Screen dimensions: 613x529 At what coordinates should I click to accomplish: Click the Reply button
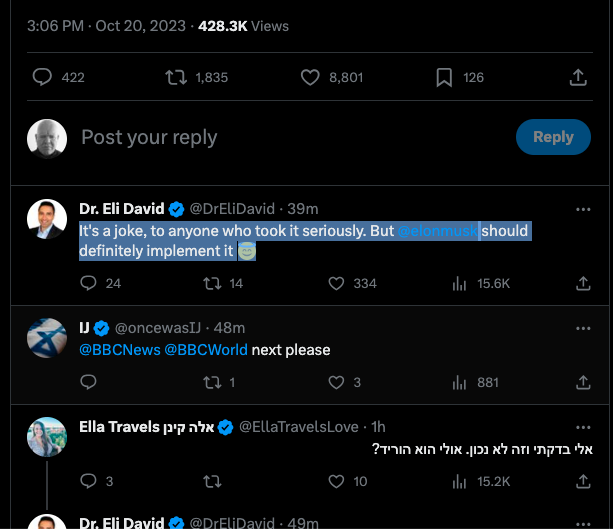coord(553,137)
